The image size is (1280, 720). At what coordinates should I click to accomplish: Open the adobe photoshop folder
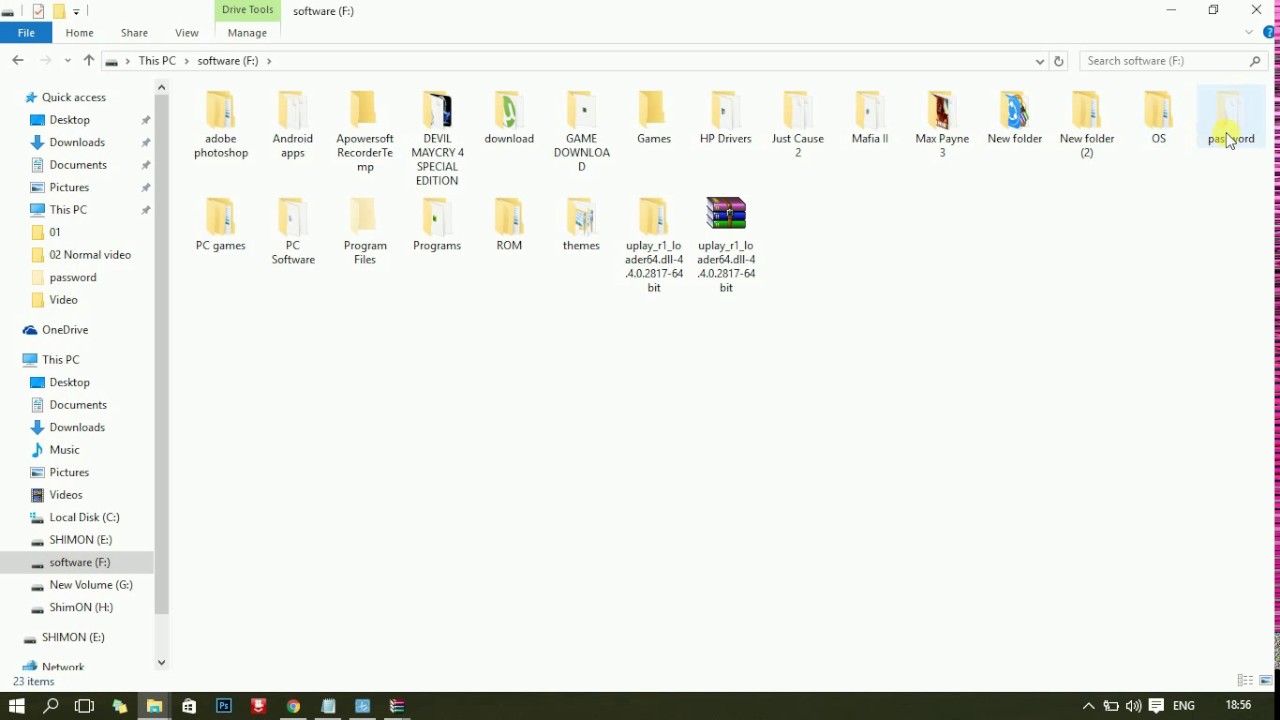221,124
